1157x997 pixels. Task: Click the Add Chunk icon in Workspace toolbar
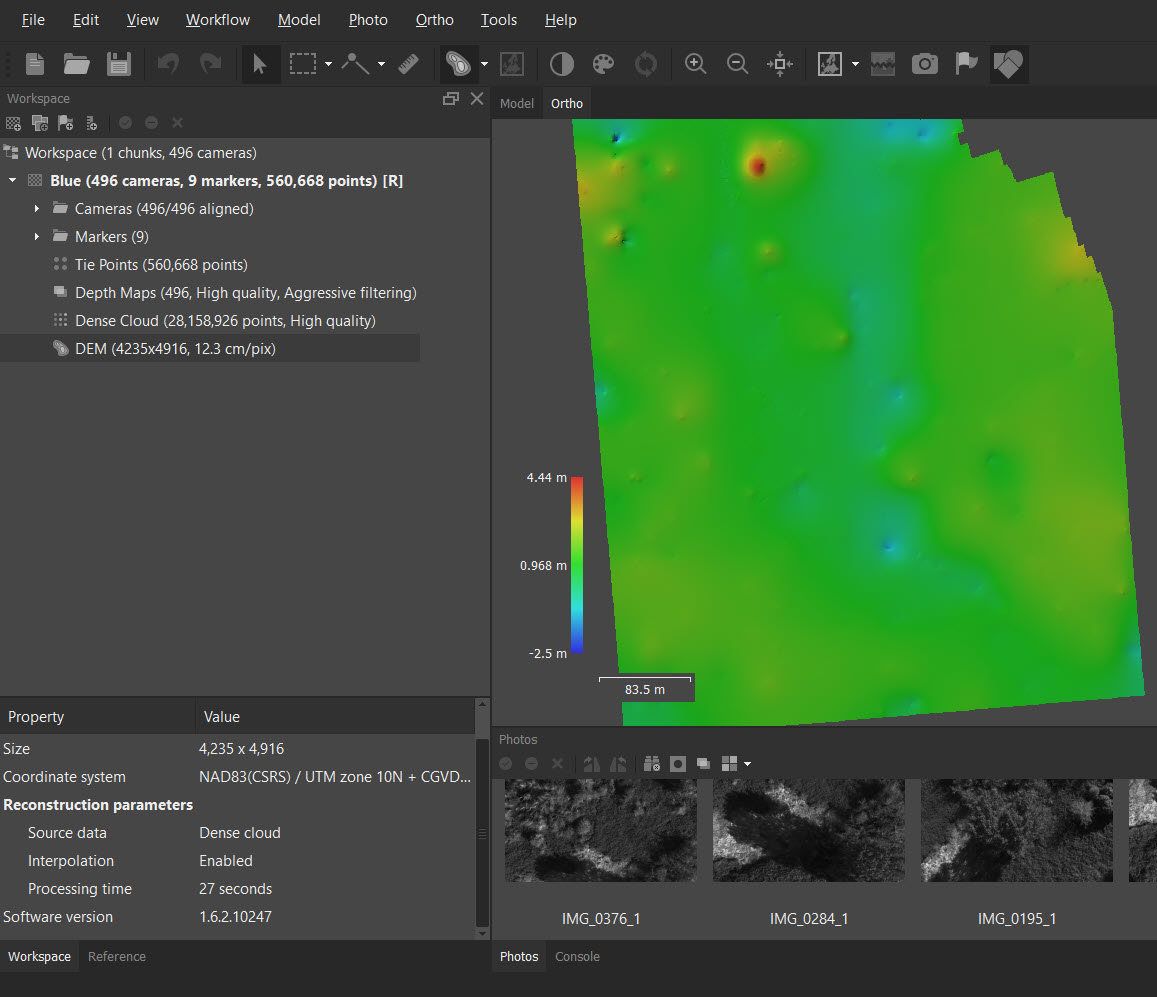coord(13,122)
